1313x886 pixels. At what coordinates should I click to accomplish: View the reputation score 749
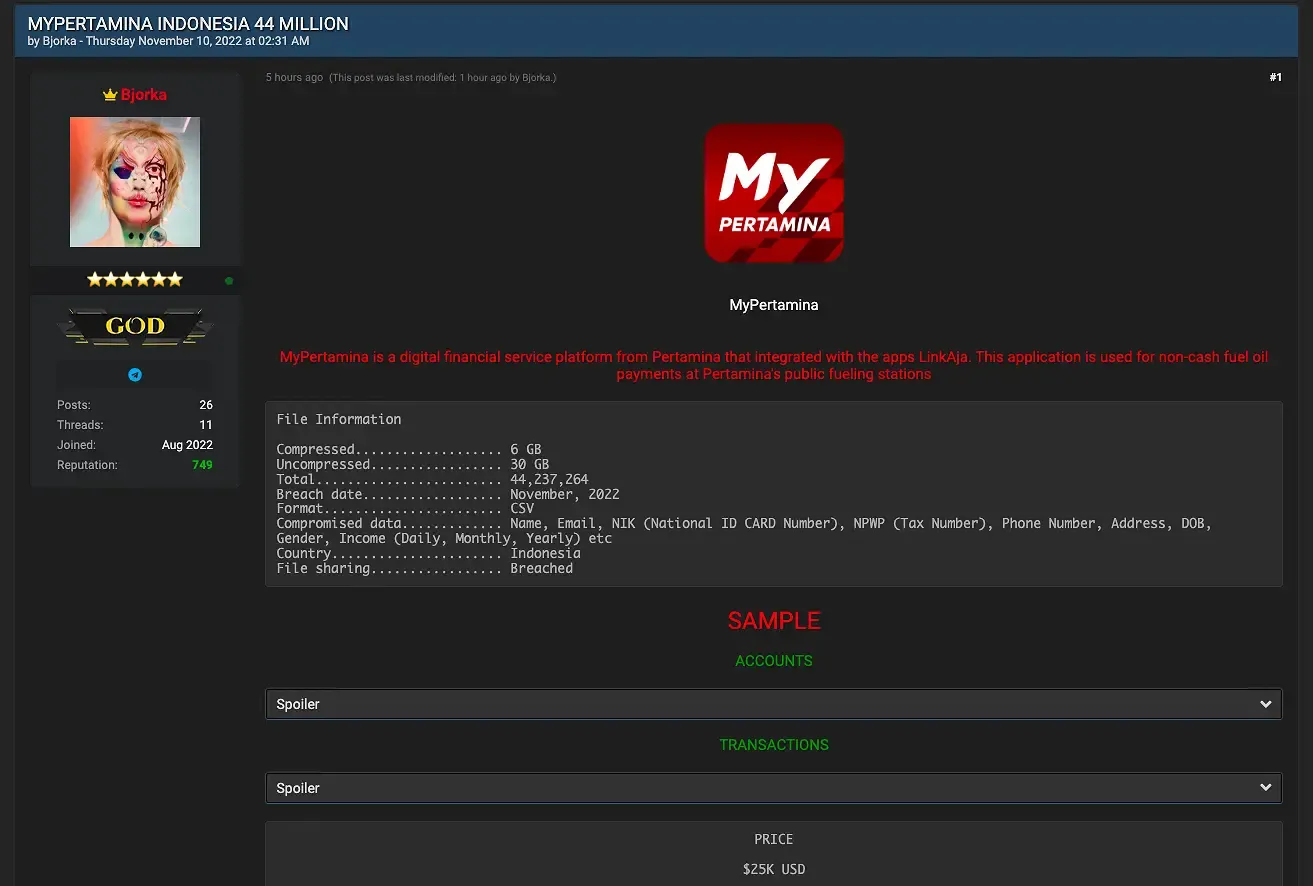pos(202,465)
